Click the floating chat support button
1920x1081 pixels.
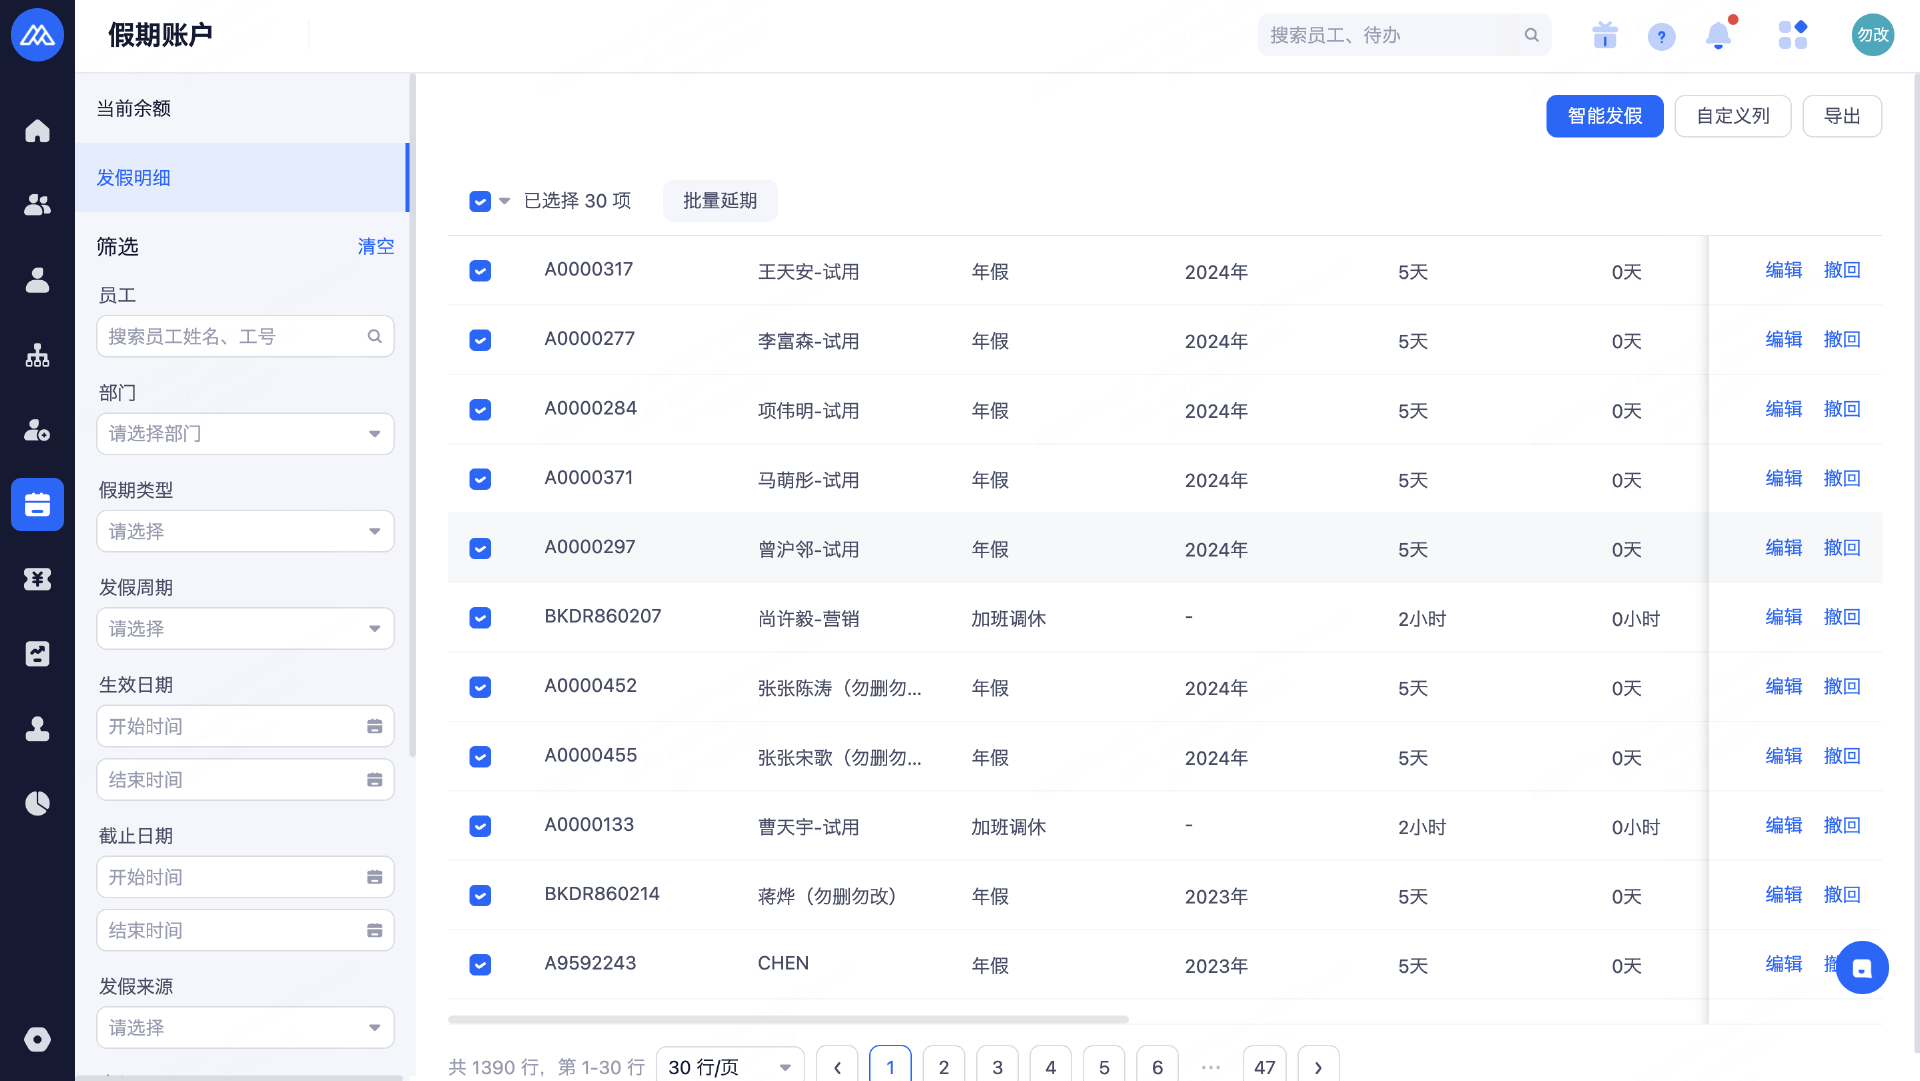pyautogui.click(x=1861, y=967)
